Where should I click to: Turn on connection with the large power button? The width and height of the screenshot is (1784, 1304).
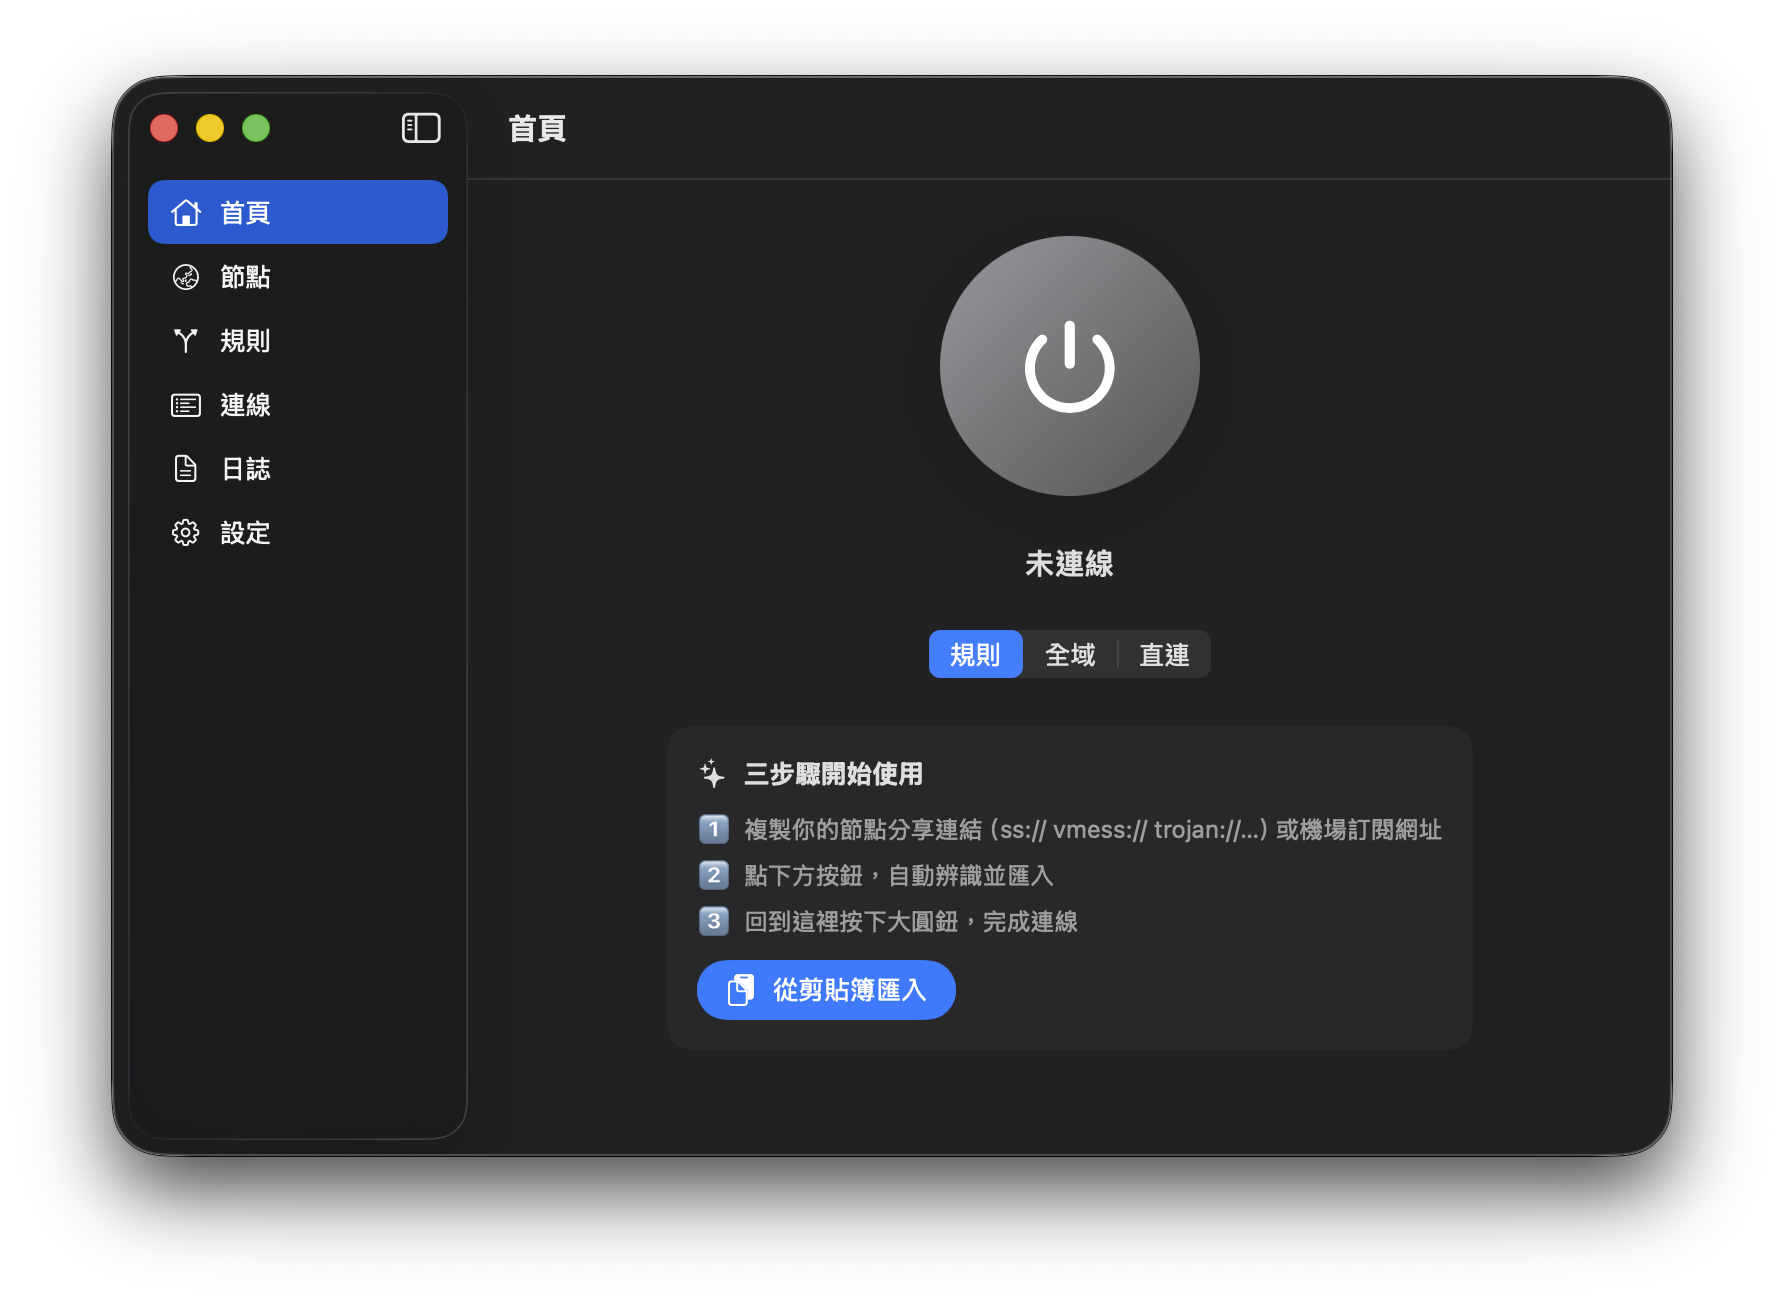tap(1069, 366)
